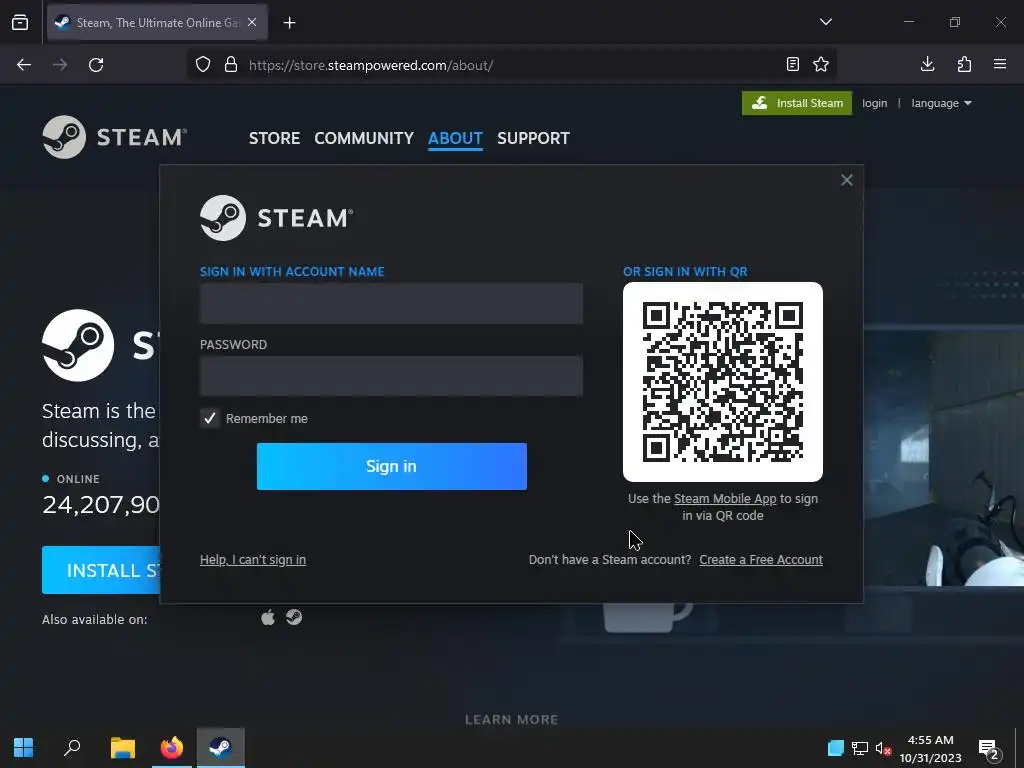Focus the account name input field
The width and height of the screenshot is (1024, 768).
click(x=391, y=303)
